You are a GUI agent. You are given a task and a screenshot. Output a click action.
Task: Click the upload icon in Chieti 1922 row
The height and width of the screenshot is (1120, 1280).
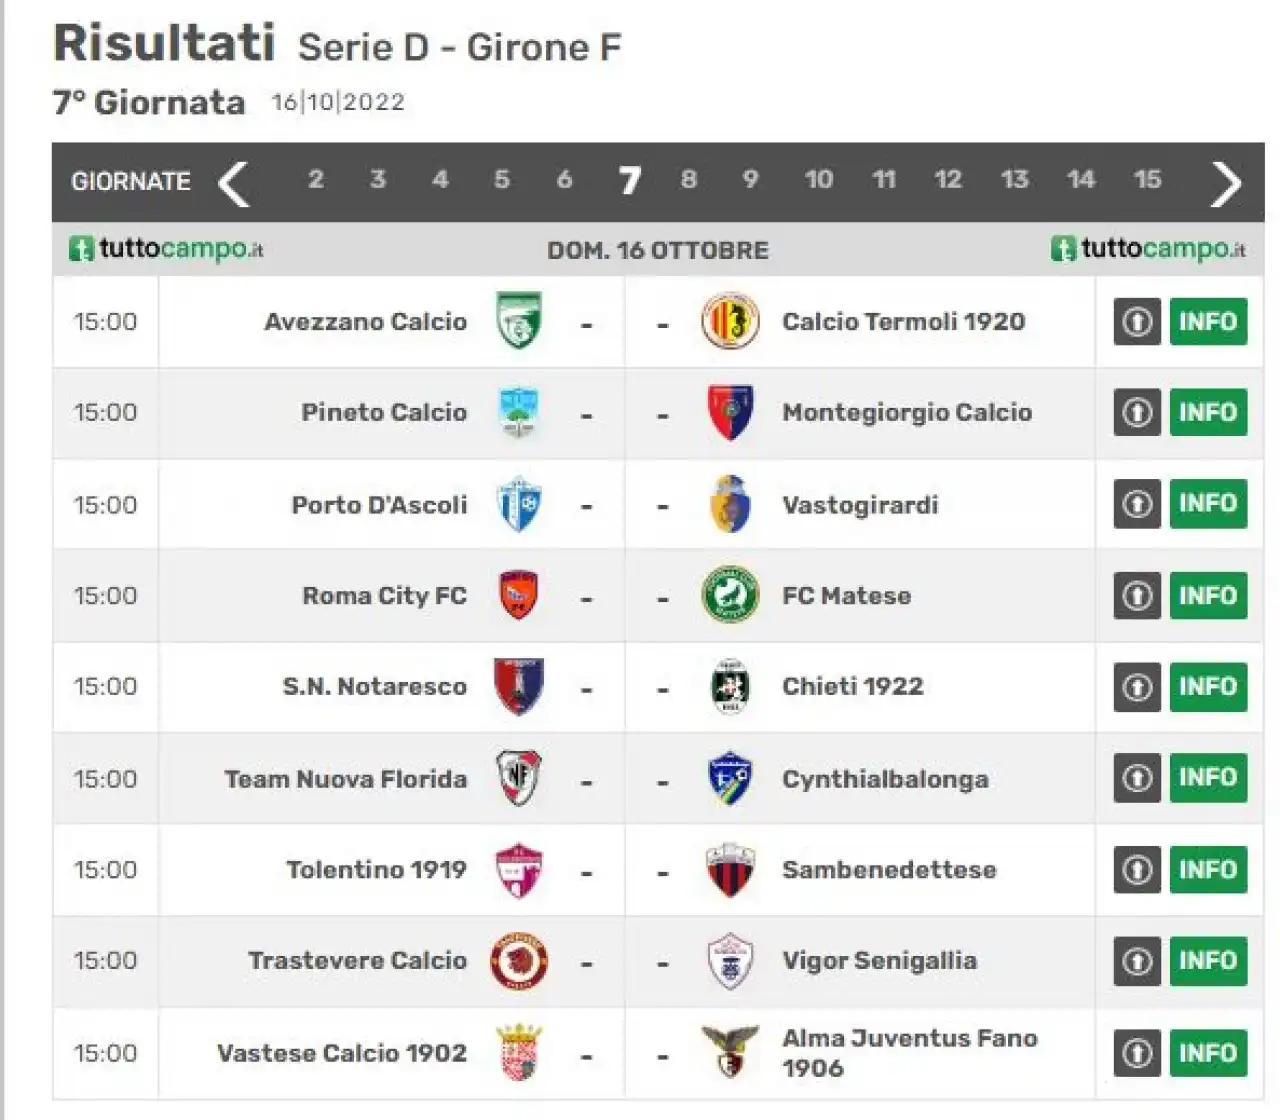[1137, 687]
